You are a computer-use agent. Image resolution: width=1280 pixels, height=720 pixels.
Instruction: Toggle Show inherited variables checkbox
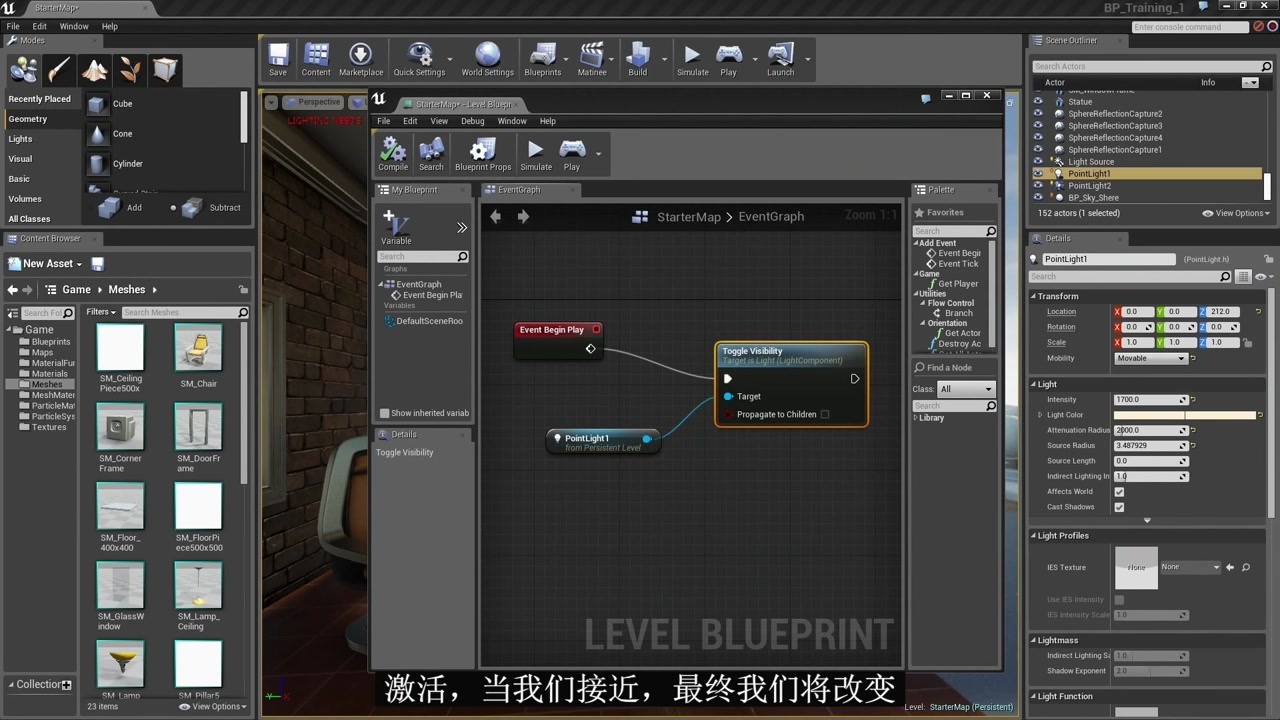384,413
